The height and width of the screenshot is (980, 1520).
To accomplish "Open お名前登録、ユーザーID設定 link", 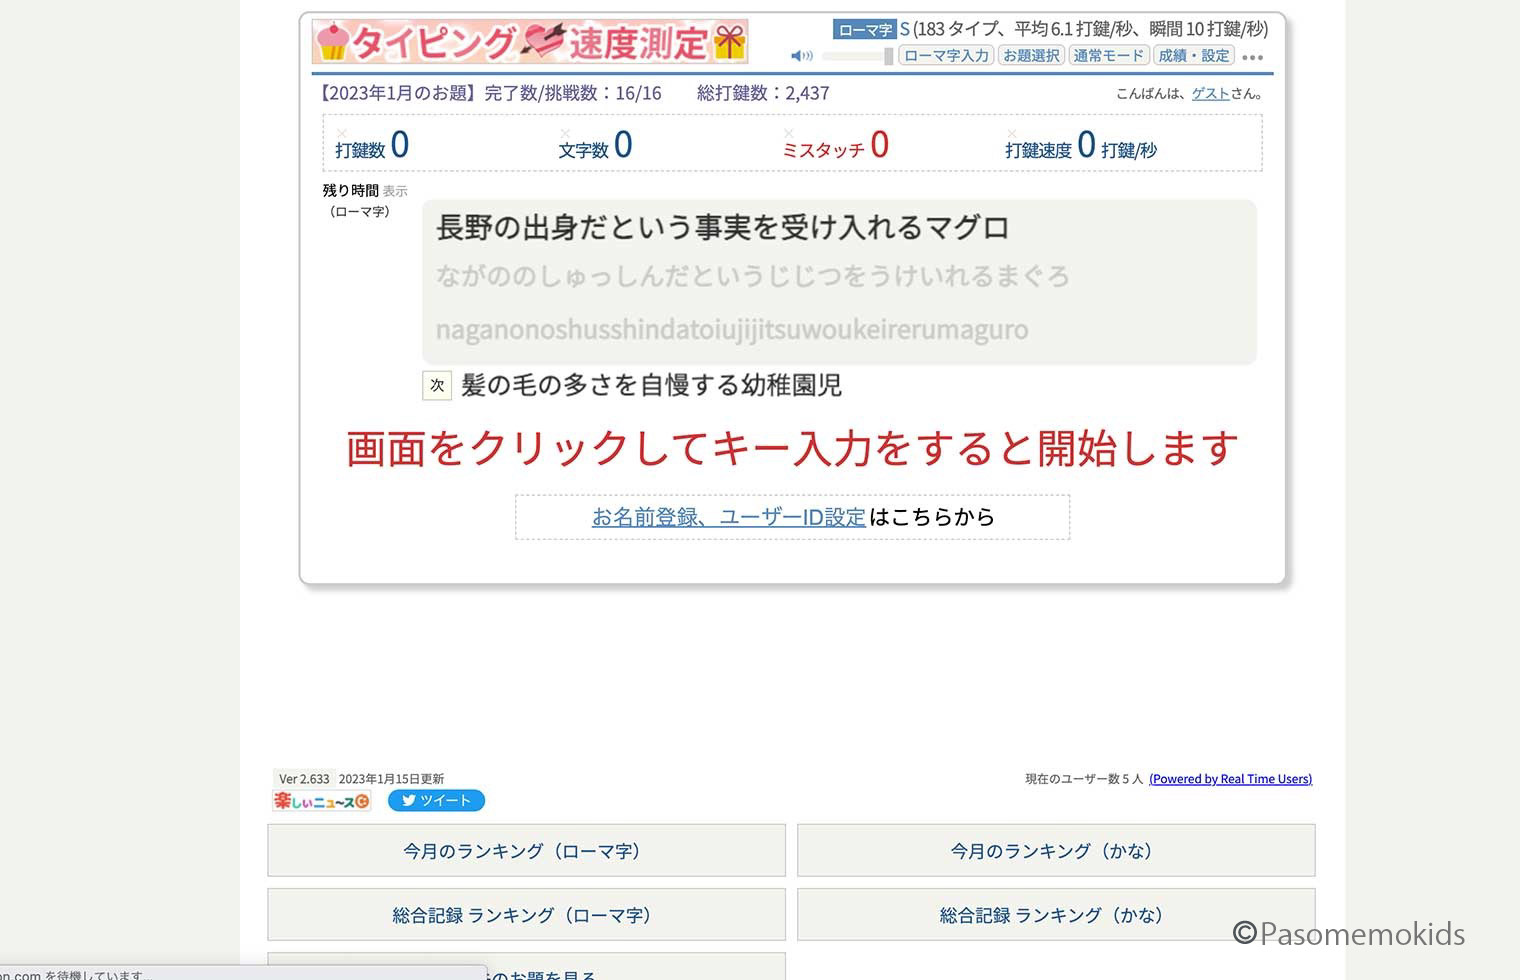I will click(729, 517).
